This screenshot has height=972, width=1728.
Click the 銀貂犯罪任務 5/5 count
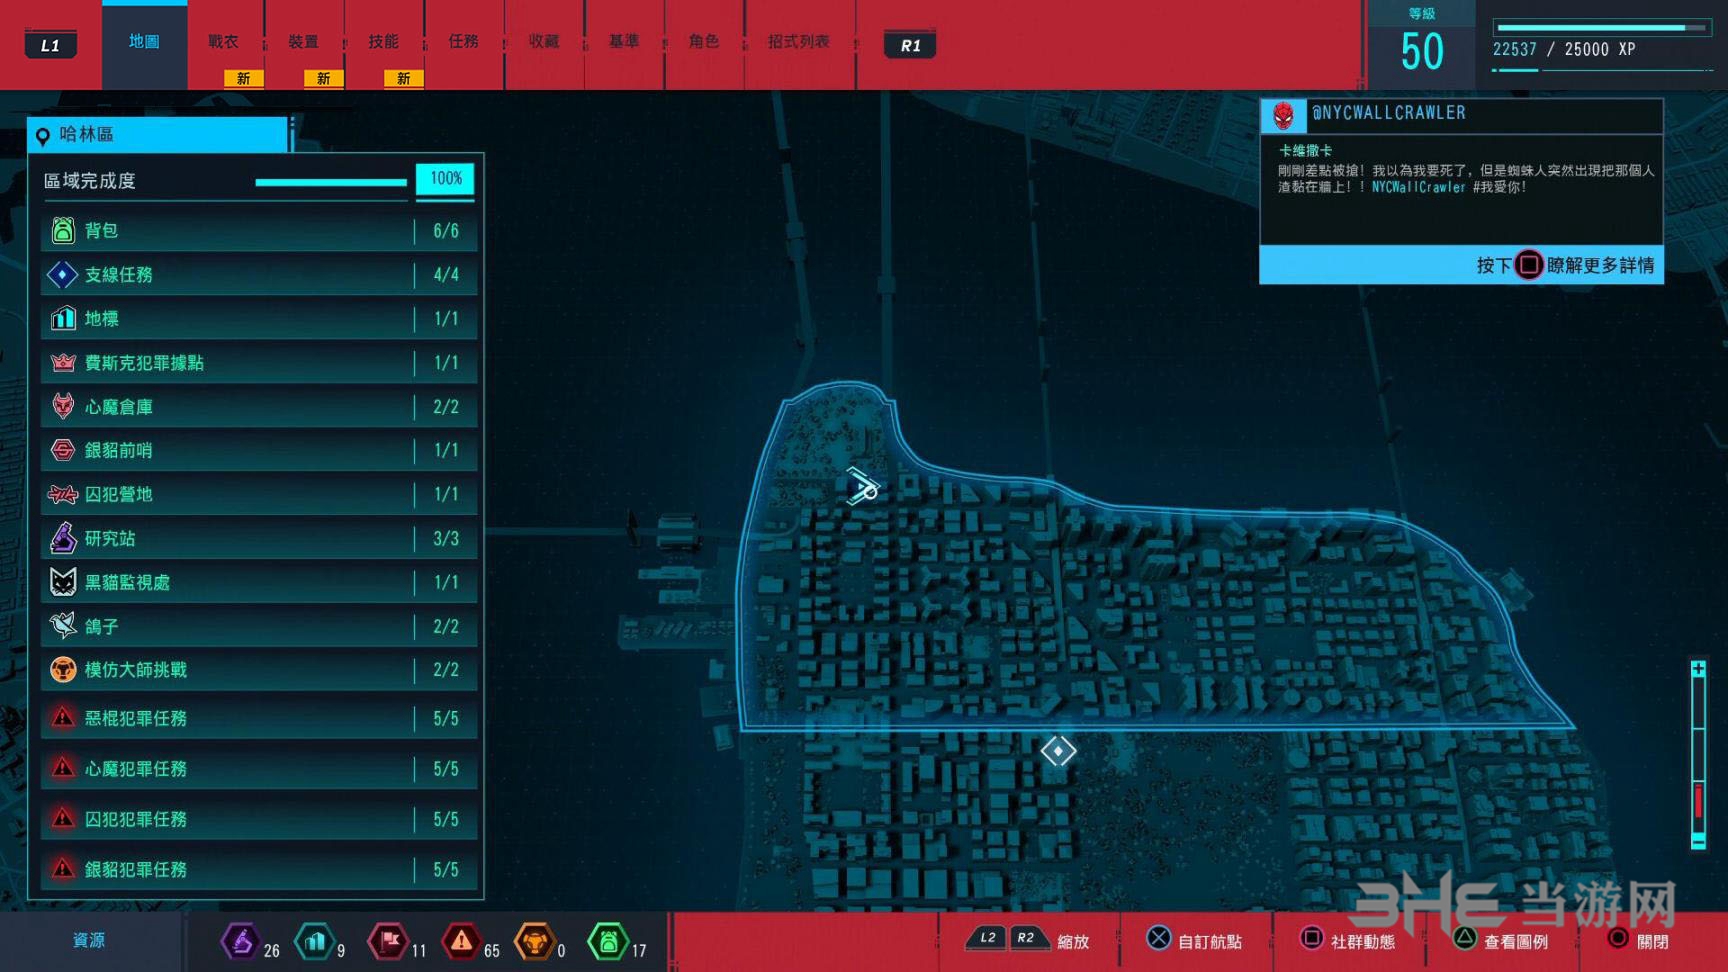click(x=446, y=869)
